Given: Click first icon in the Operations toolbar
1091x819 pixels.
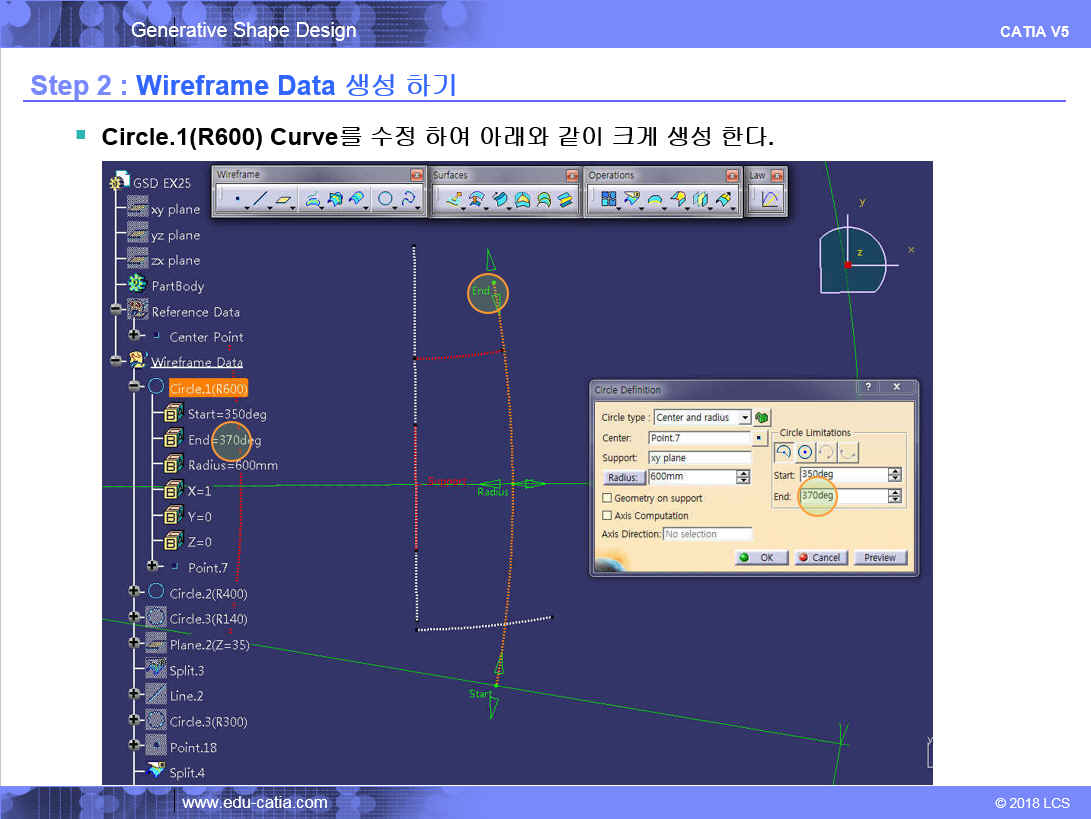Looking at the screenshot, I should [x=608, y=200].
